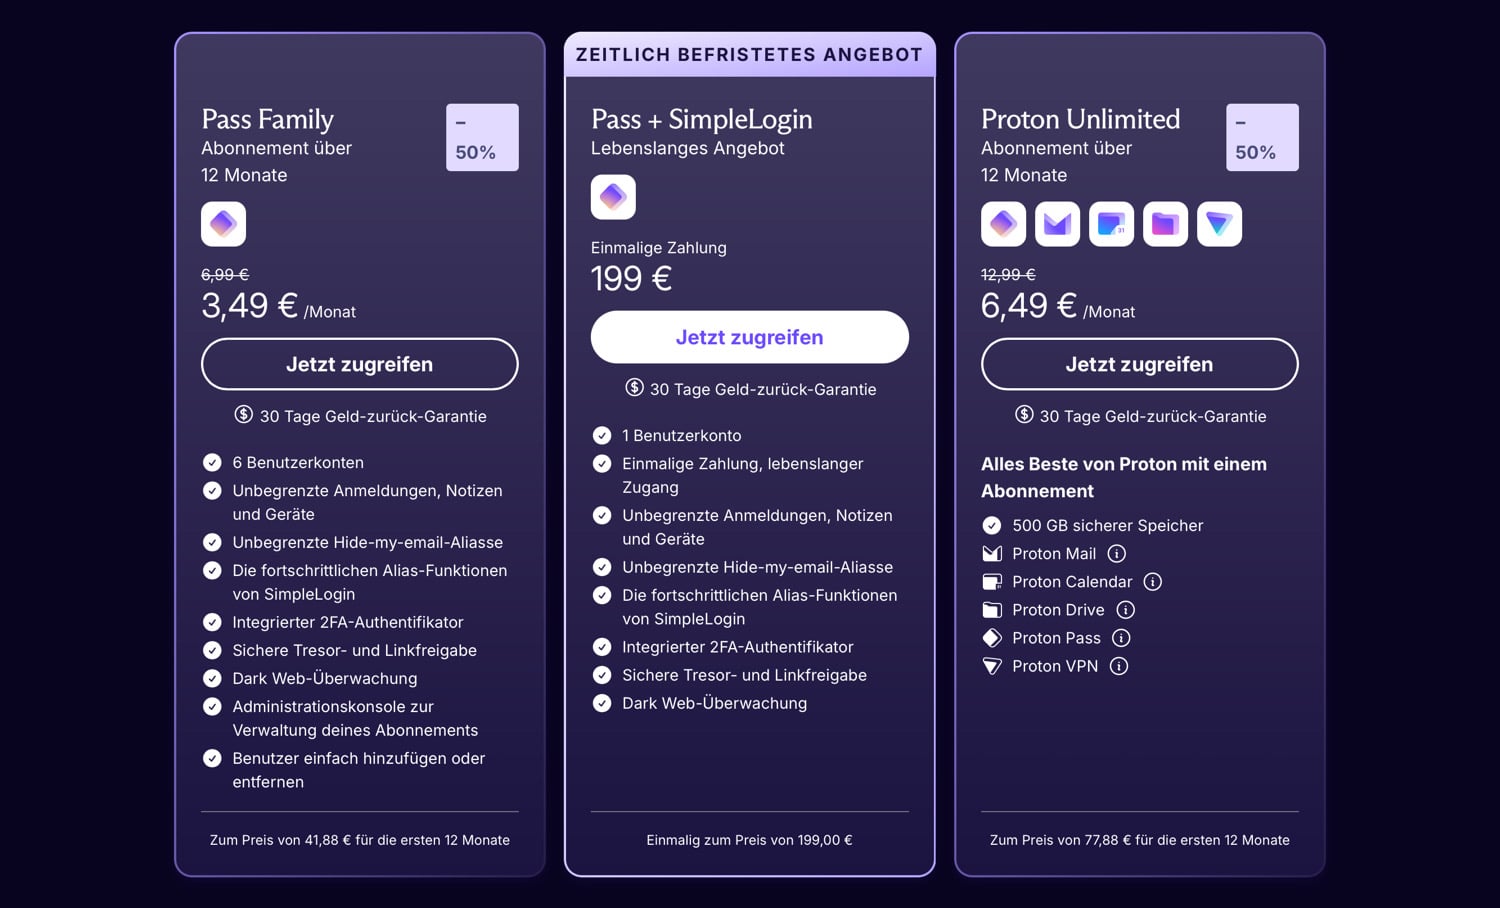Click the Pass Family 50% discount badge
Image resolution: width=1500 pixels, height=908 pixels.
482,137
